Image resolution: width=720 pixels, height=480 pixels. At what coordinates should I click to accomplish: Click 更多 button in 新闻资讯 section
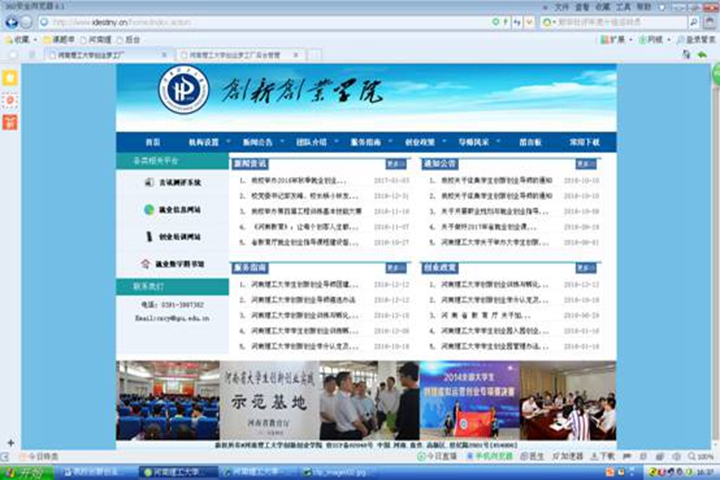[396, 164]
